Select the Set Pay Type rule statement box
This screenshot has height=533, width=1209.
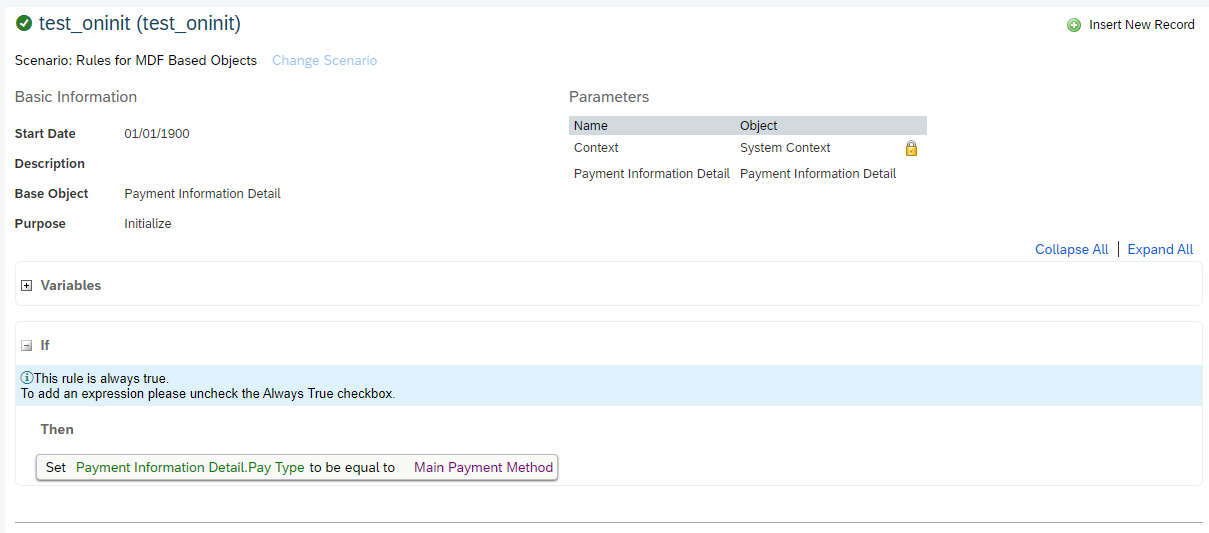point(297,467)
